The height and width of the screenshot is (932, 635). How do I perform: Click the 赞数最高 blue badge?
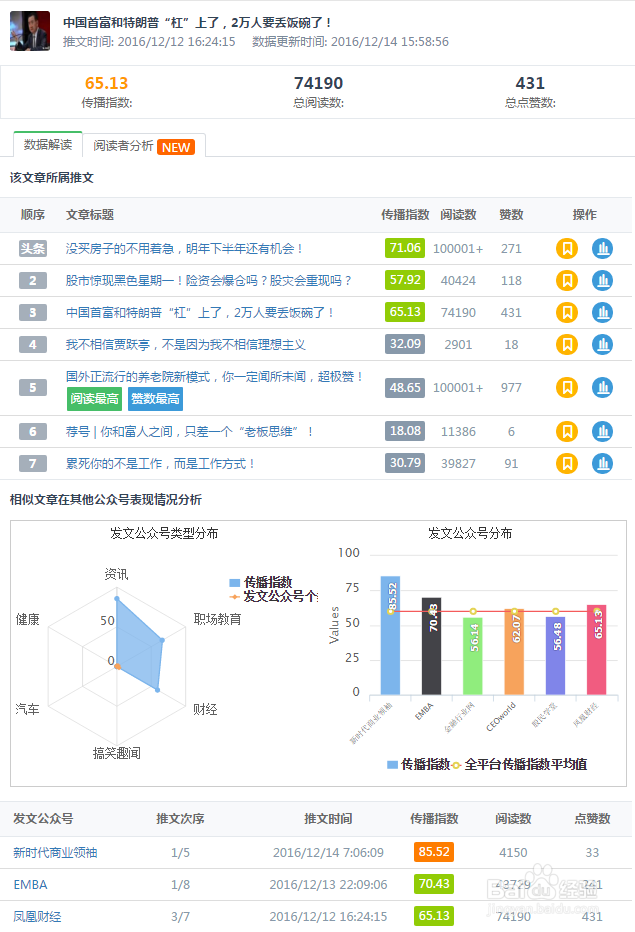pos(155,399)
